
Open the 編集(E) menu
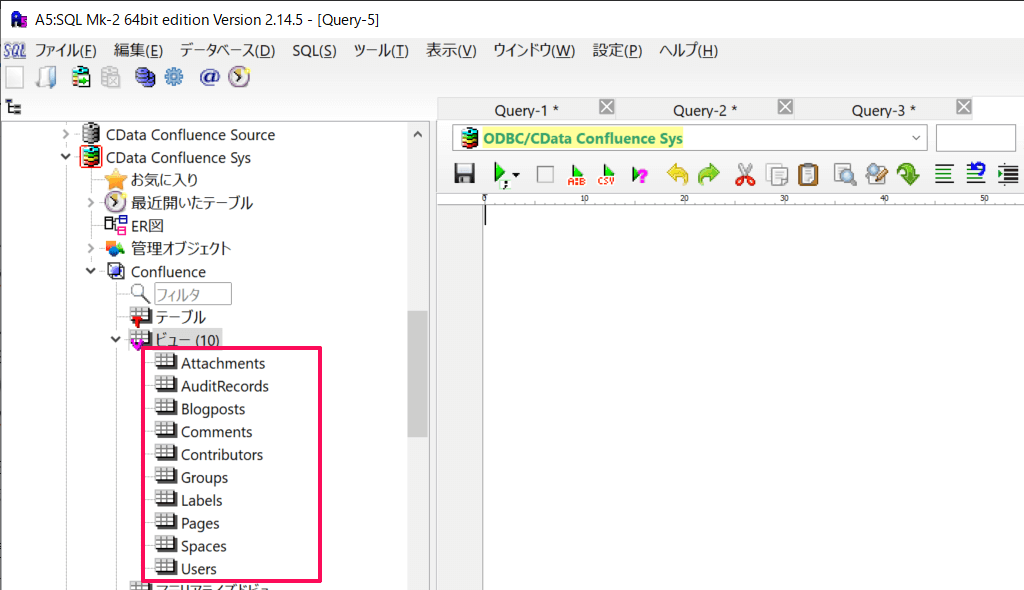(138, 50)
